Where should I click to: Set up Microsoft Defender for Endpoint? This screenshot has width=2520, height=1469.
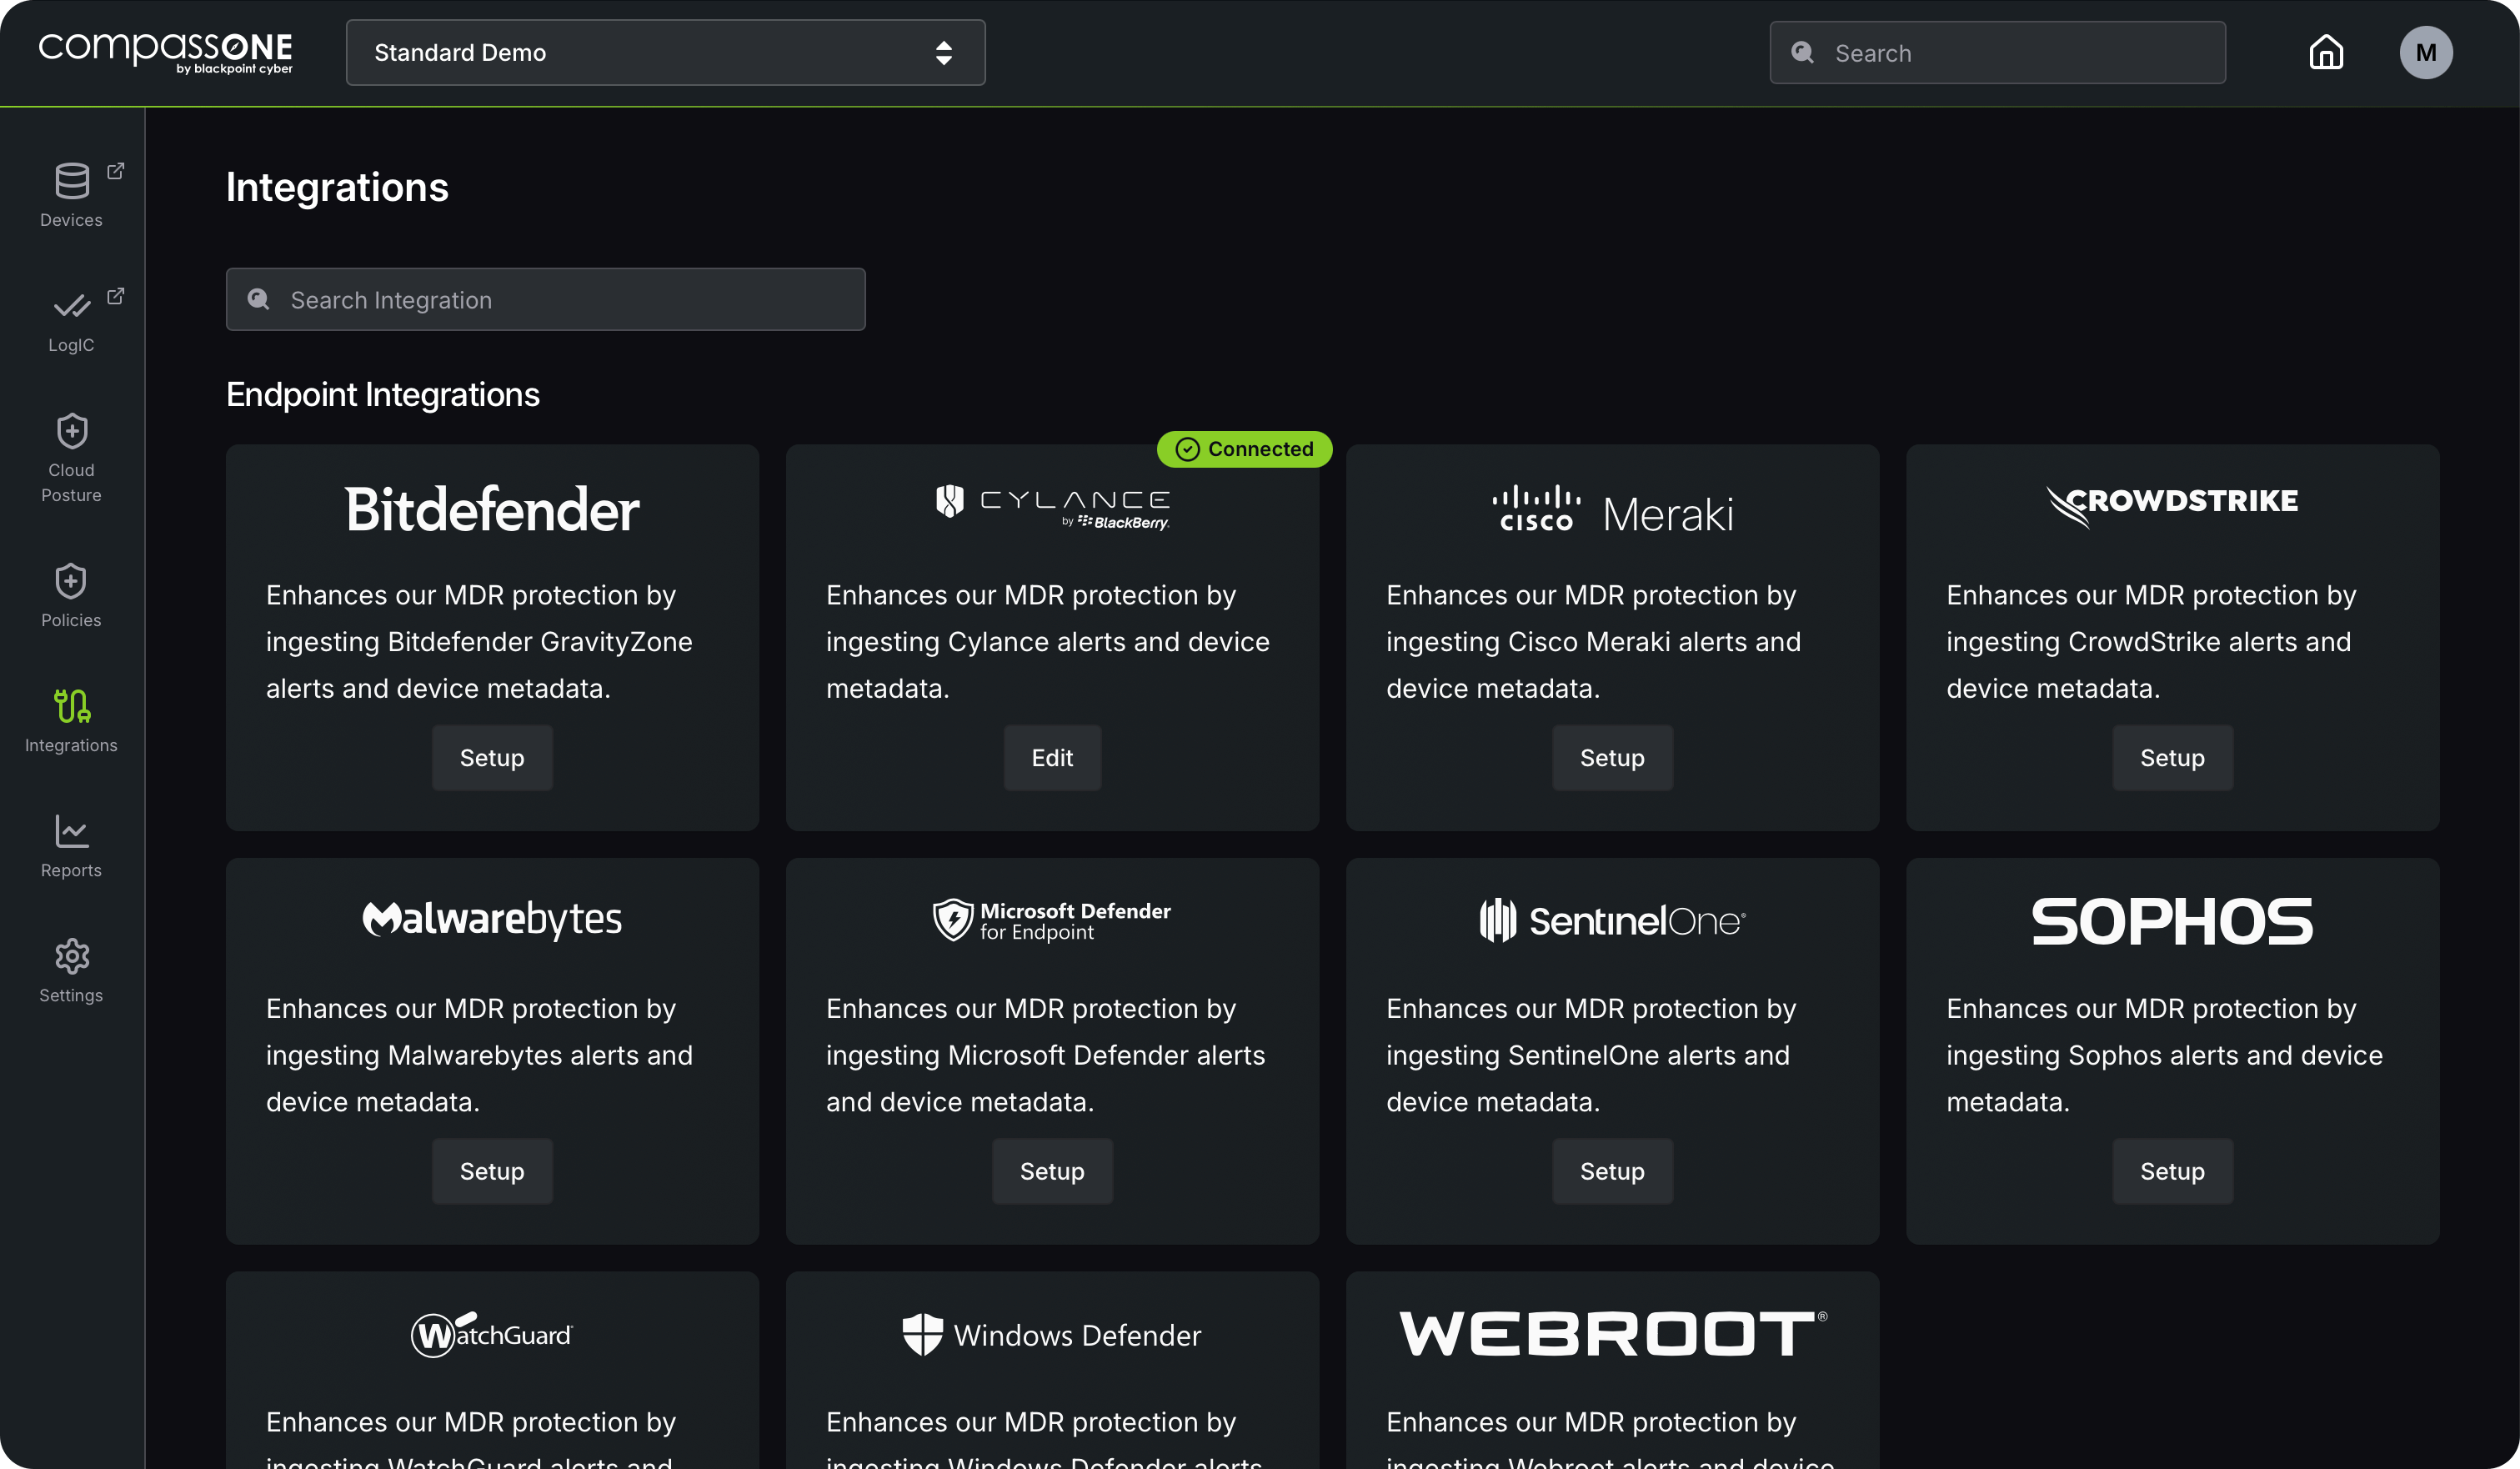coord(1052,1171)
